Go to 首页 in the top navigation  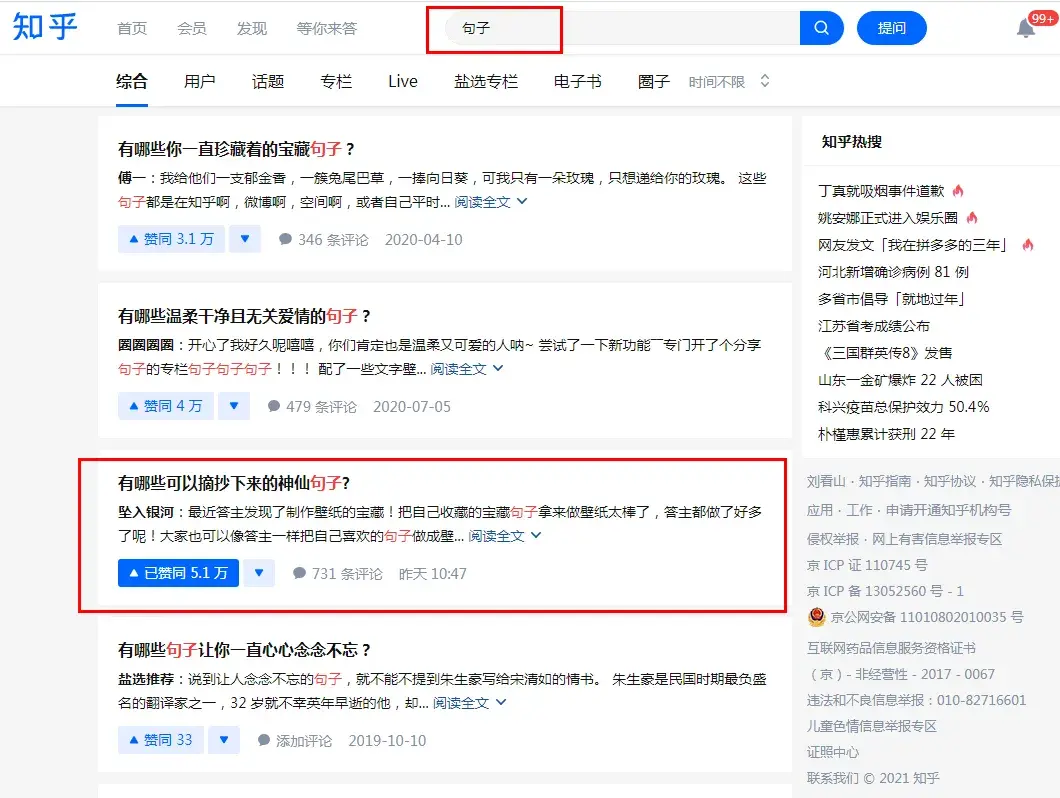132,28
